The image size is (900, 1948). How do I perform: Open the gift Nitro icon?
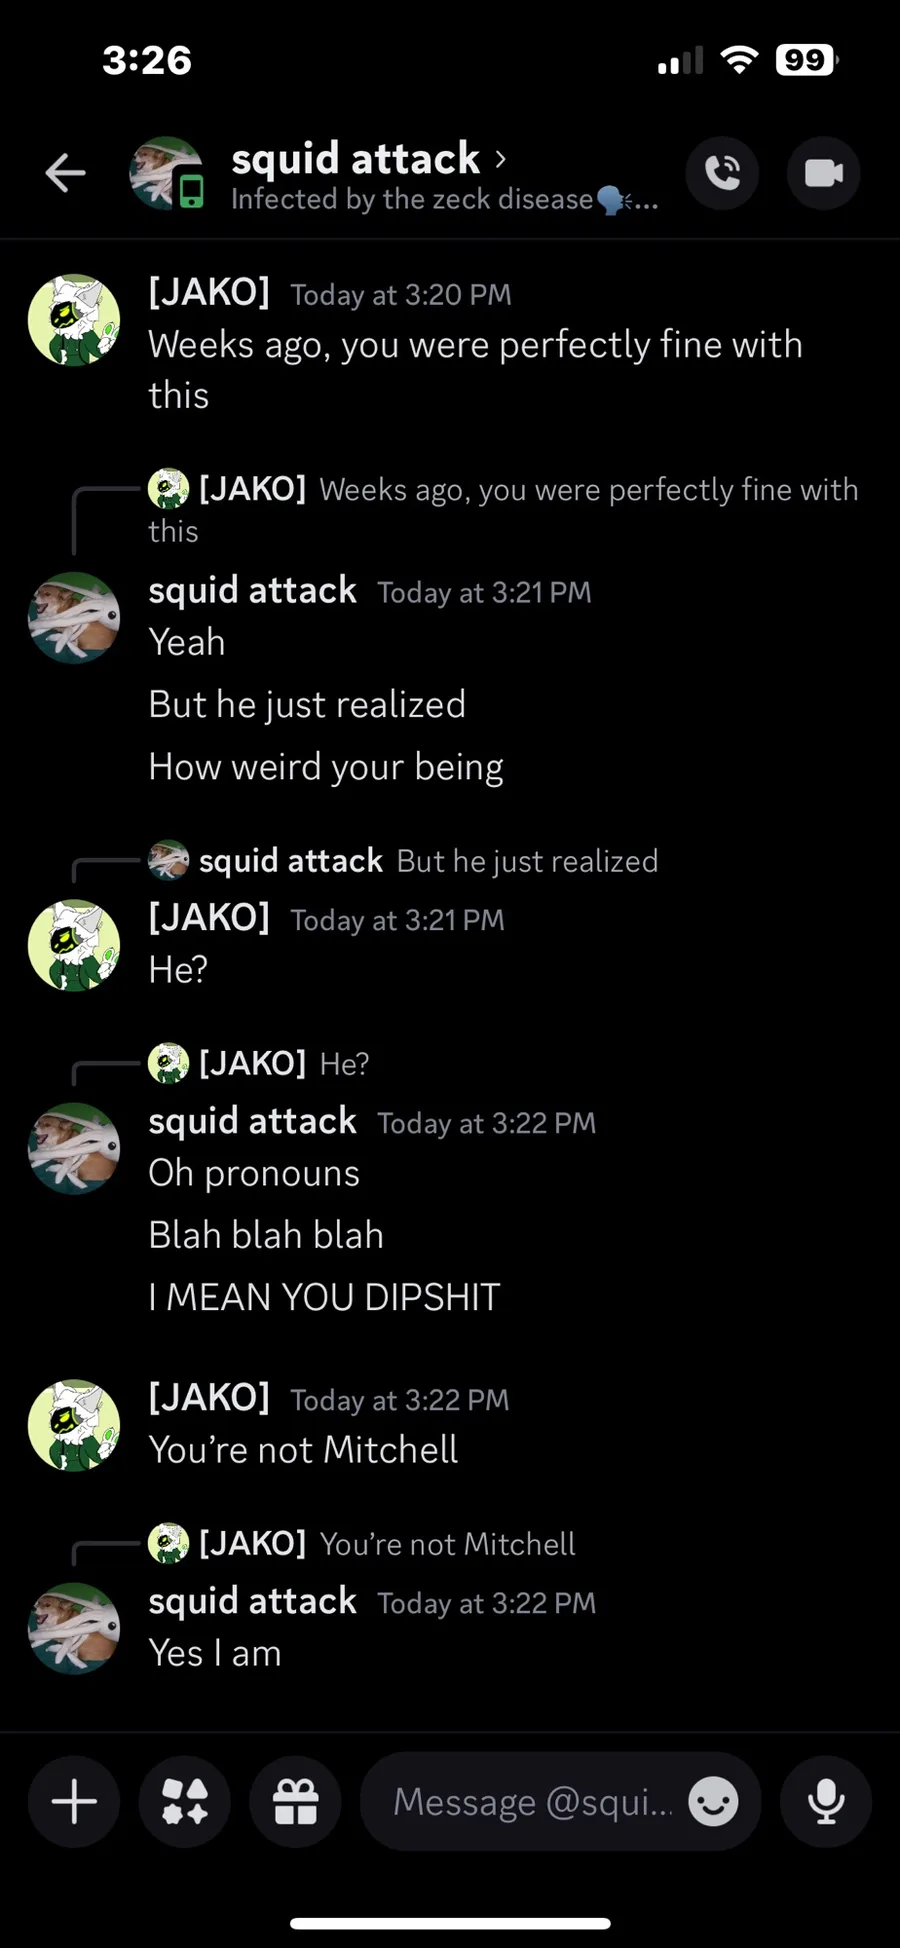(295, 1802)
